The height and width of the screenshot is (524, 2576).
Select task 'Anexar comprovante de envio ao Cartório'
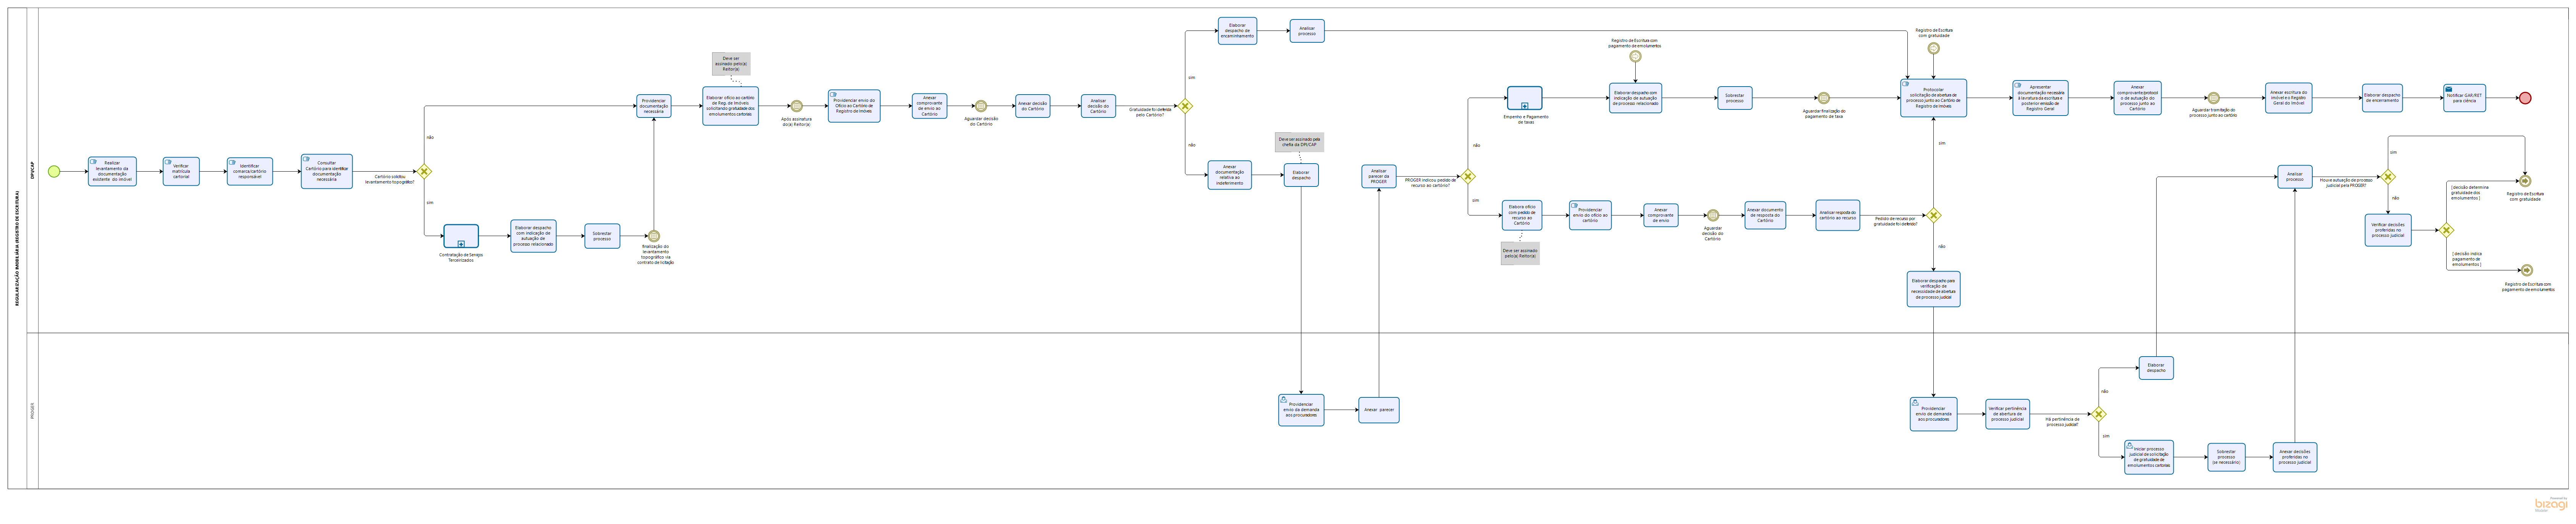point(929,106)
